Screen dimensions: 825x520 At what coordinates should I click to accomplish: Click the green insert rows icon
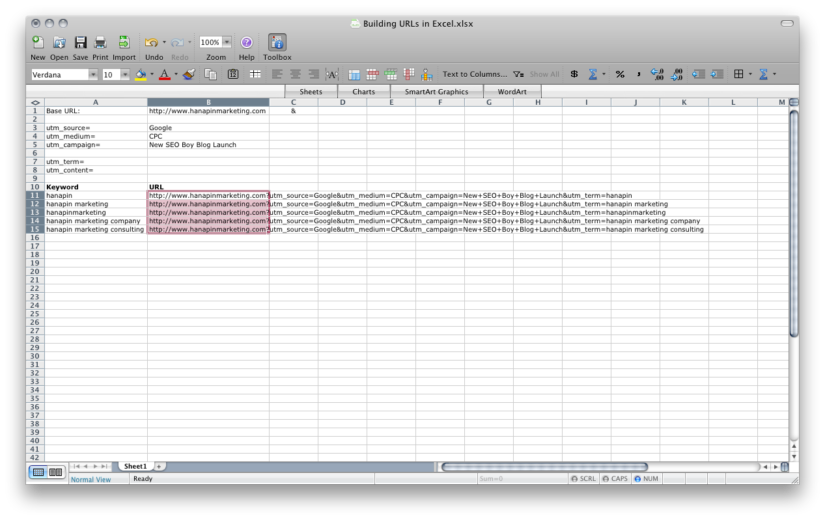391,75
